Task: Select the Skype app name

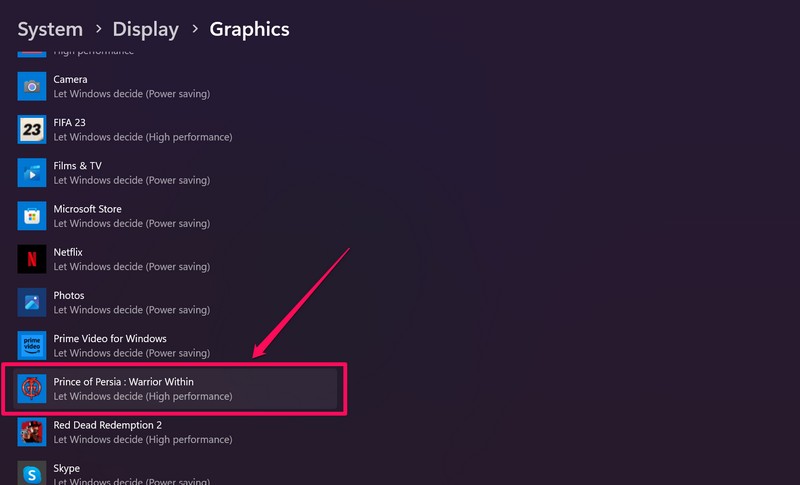Action: coord(66,468)
